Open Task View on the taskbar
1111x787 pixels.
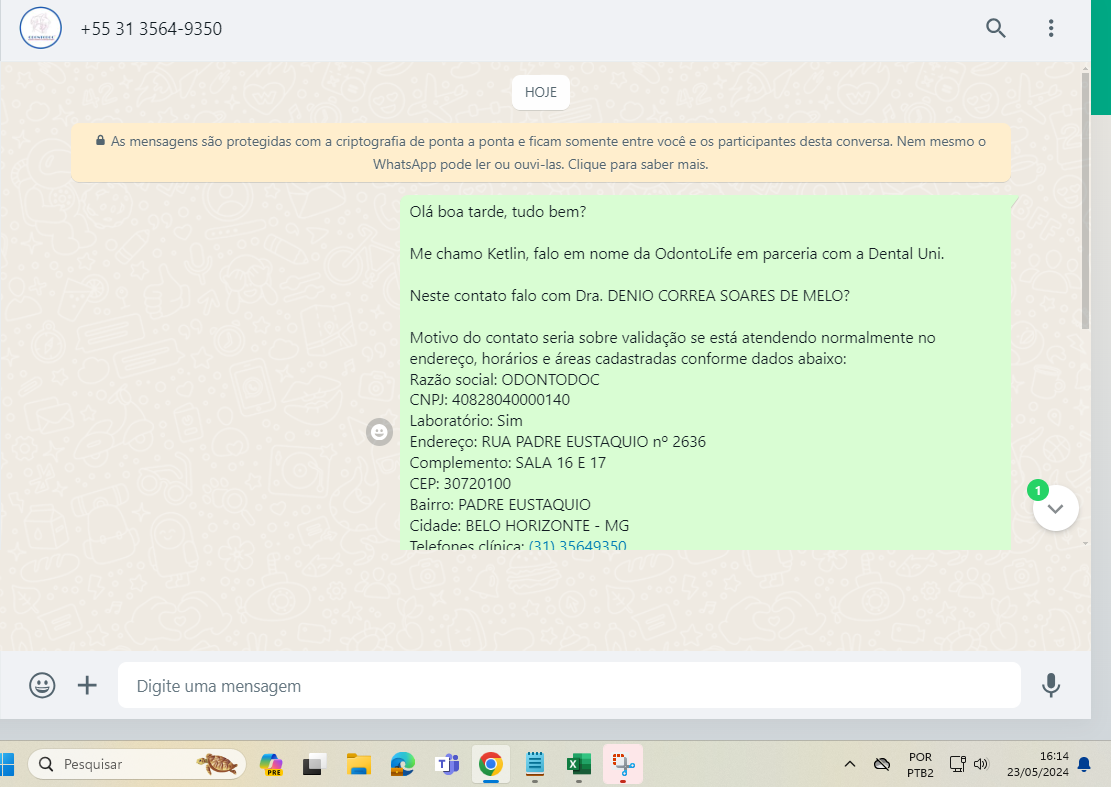[314, 764]
